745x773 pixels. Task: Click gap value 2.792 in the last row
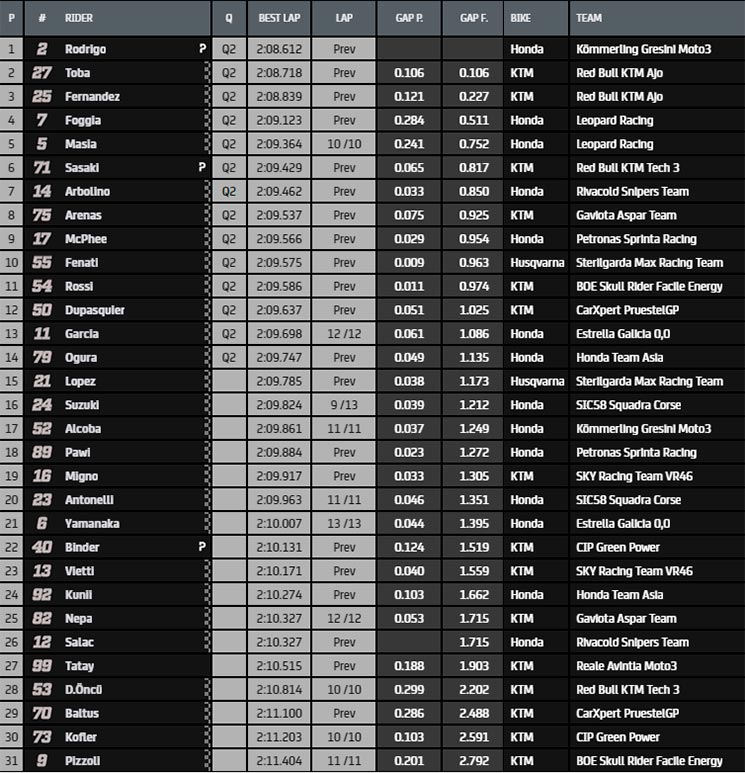(x=474, y=761)
